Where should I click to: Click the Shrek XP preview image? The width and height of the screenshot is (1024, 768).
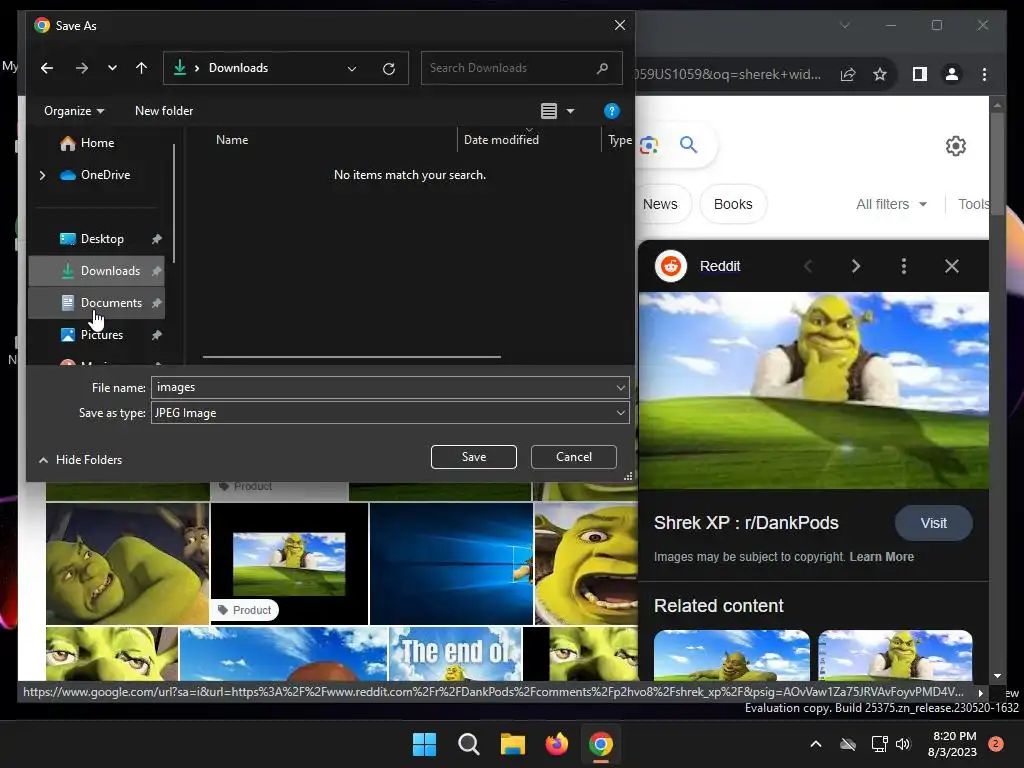click(814, 391)
